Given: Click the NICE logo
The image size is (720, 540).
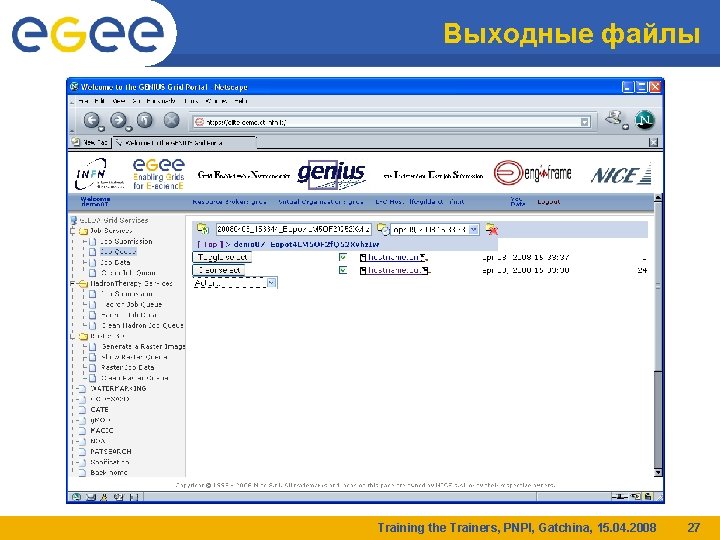Looking at the screenshot, I should pyautogui.click(x=621, y=174).
